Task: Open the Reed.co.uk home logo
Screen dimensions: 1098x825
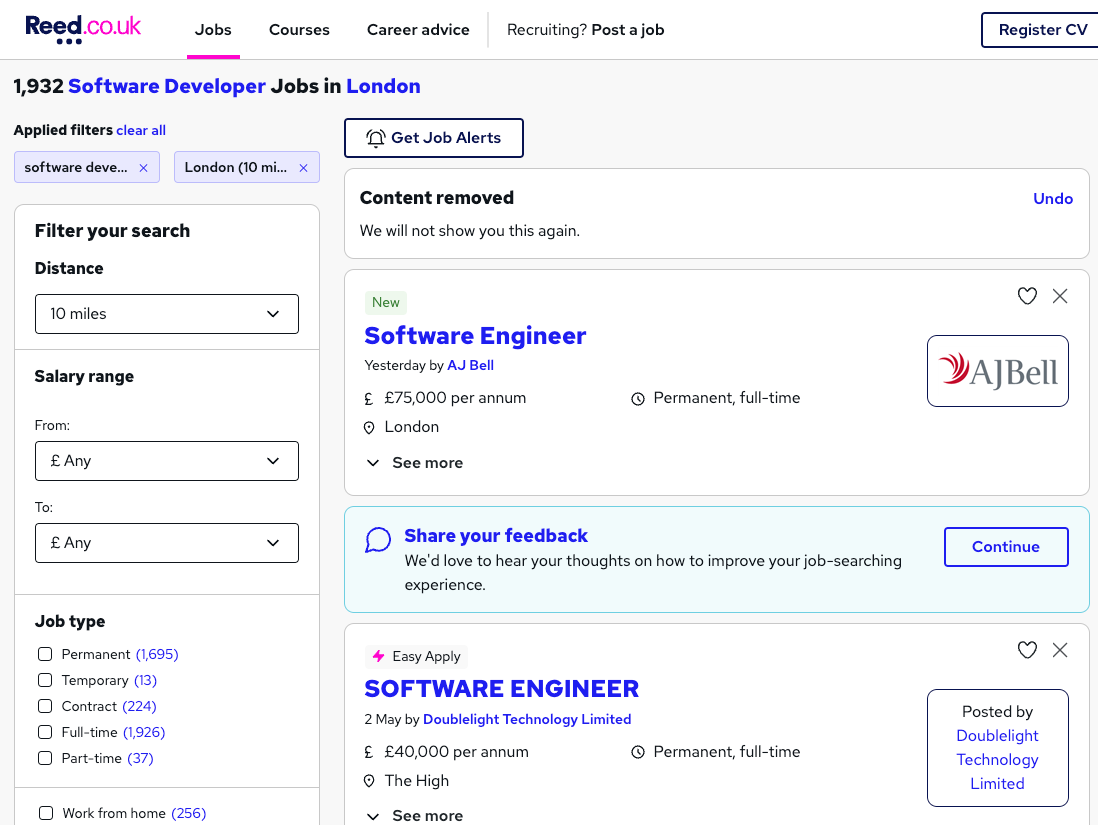Action: pos(83,29)
